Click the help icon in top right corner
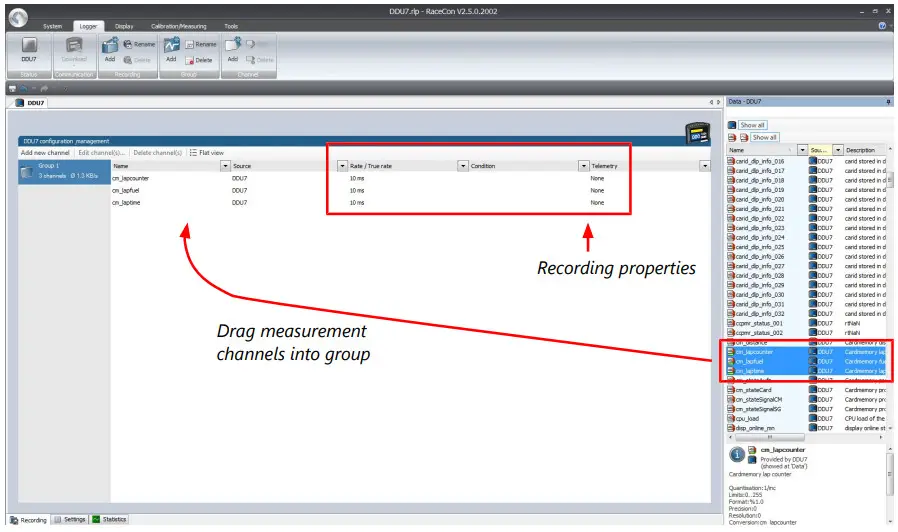This screenshot has height=532, width=898. (882, 26)
